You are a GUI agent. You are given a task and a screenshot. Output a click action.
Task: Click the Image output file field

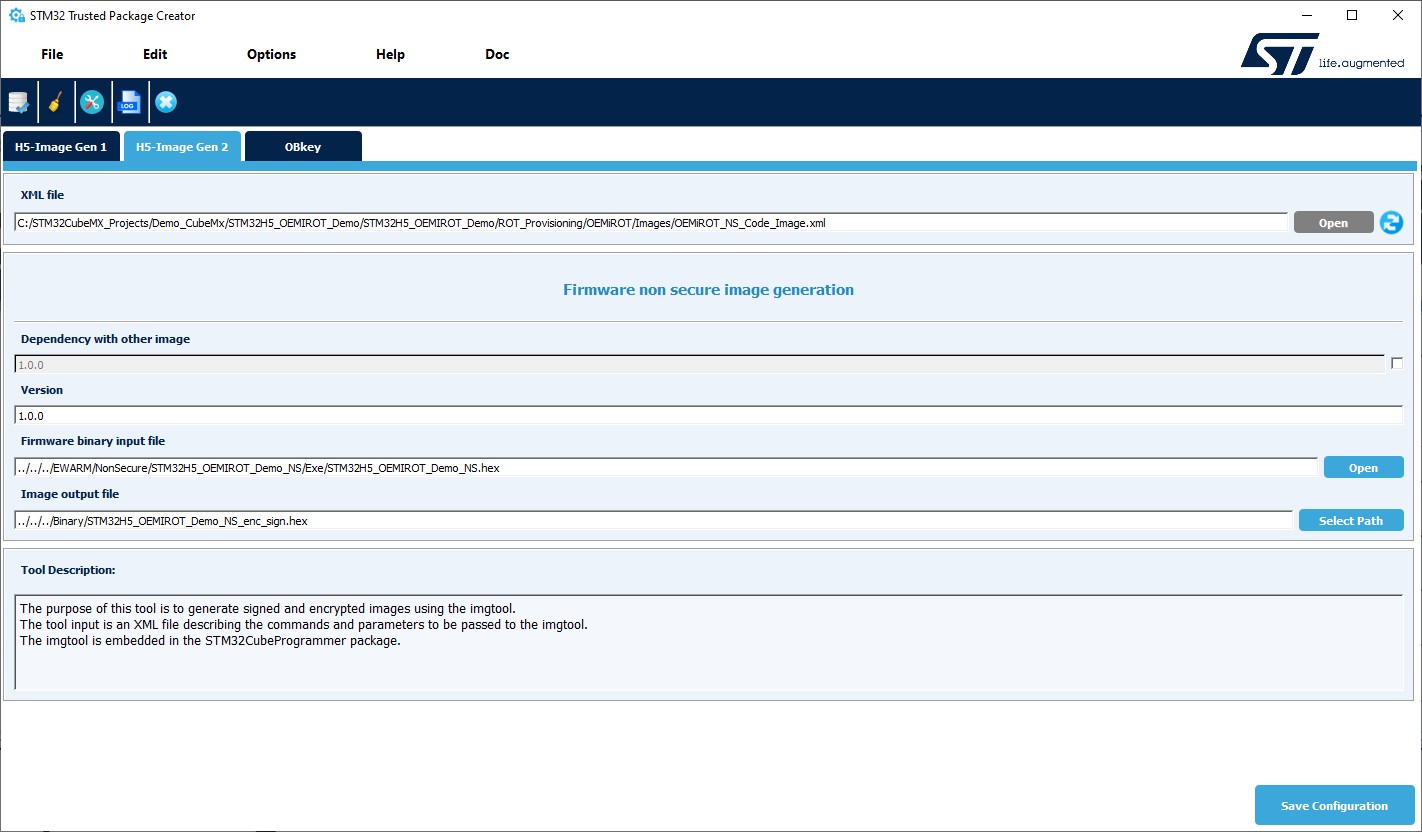point(654,521)
